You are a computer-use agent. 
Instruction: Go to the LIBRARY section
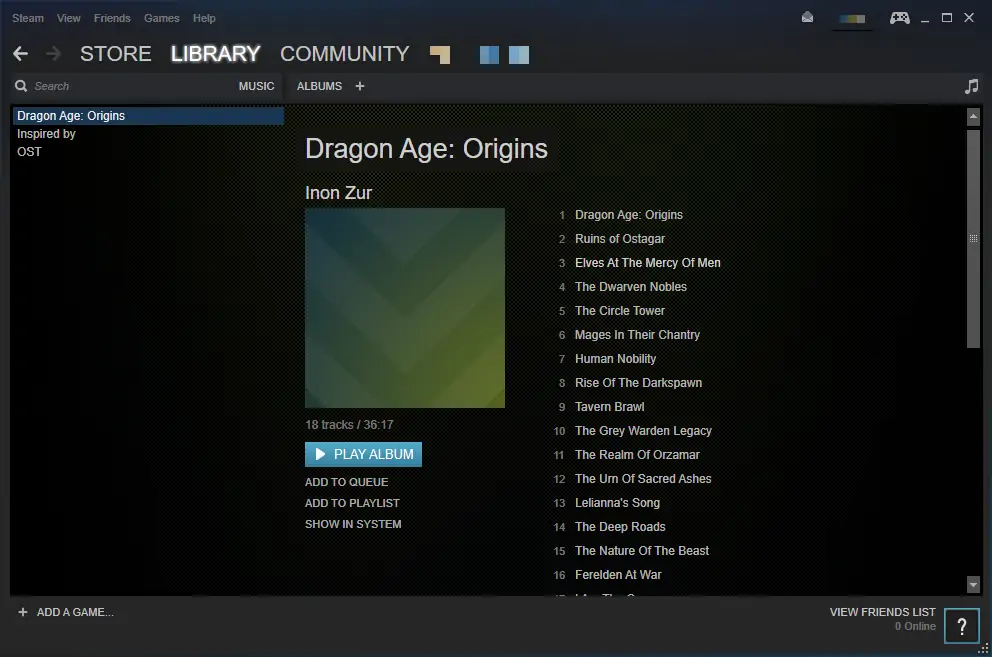[x=216, y=54]
